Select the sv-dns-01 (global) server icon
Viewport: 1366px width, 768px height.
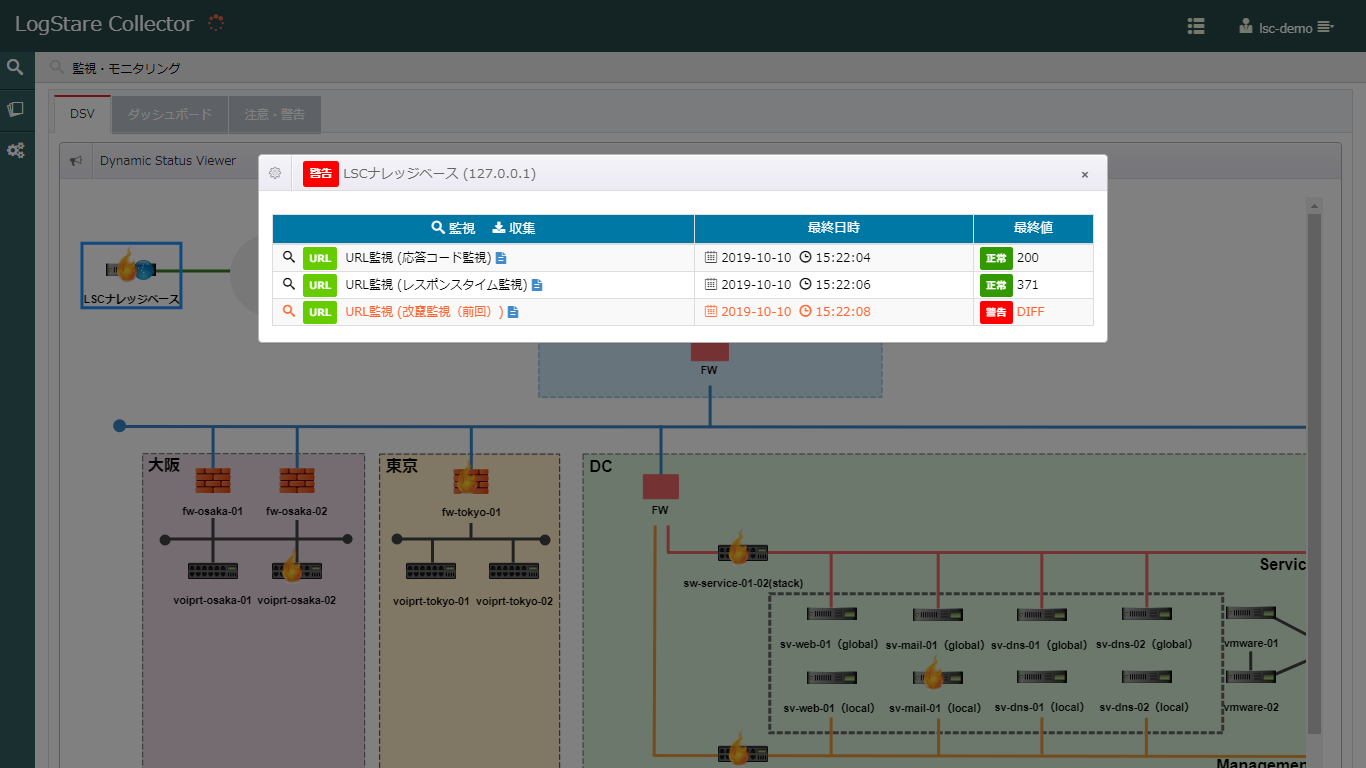pyautogui.click(x=1042, y=615)
